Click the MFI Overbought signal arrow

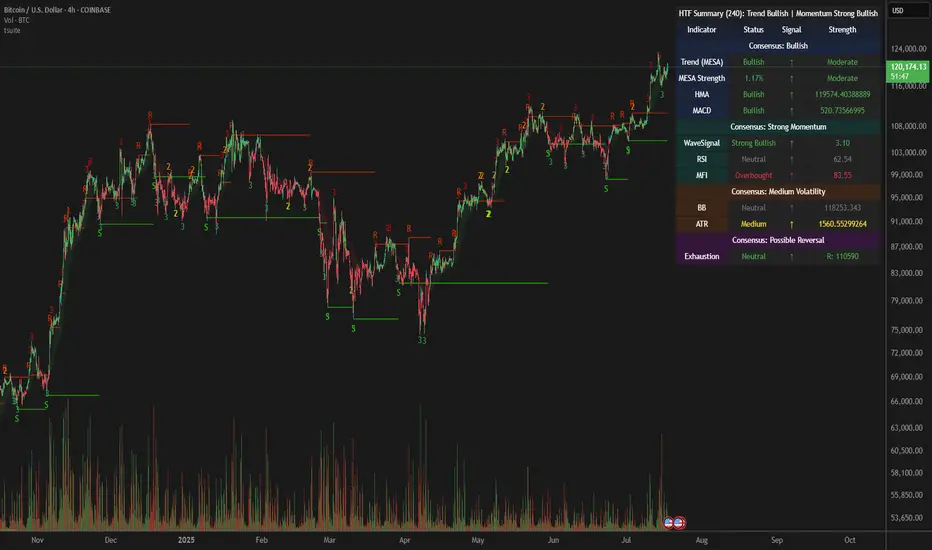coord(791,175)
